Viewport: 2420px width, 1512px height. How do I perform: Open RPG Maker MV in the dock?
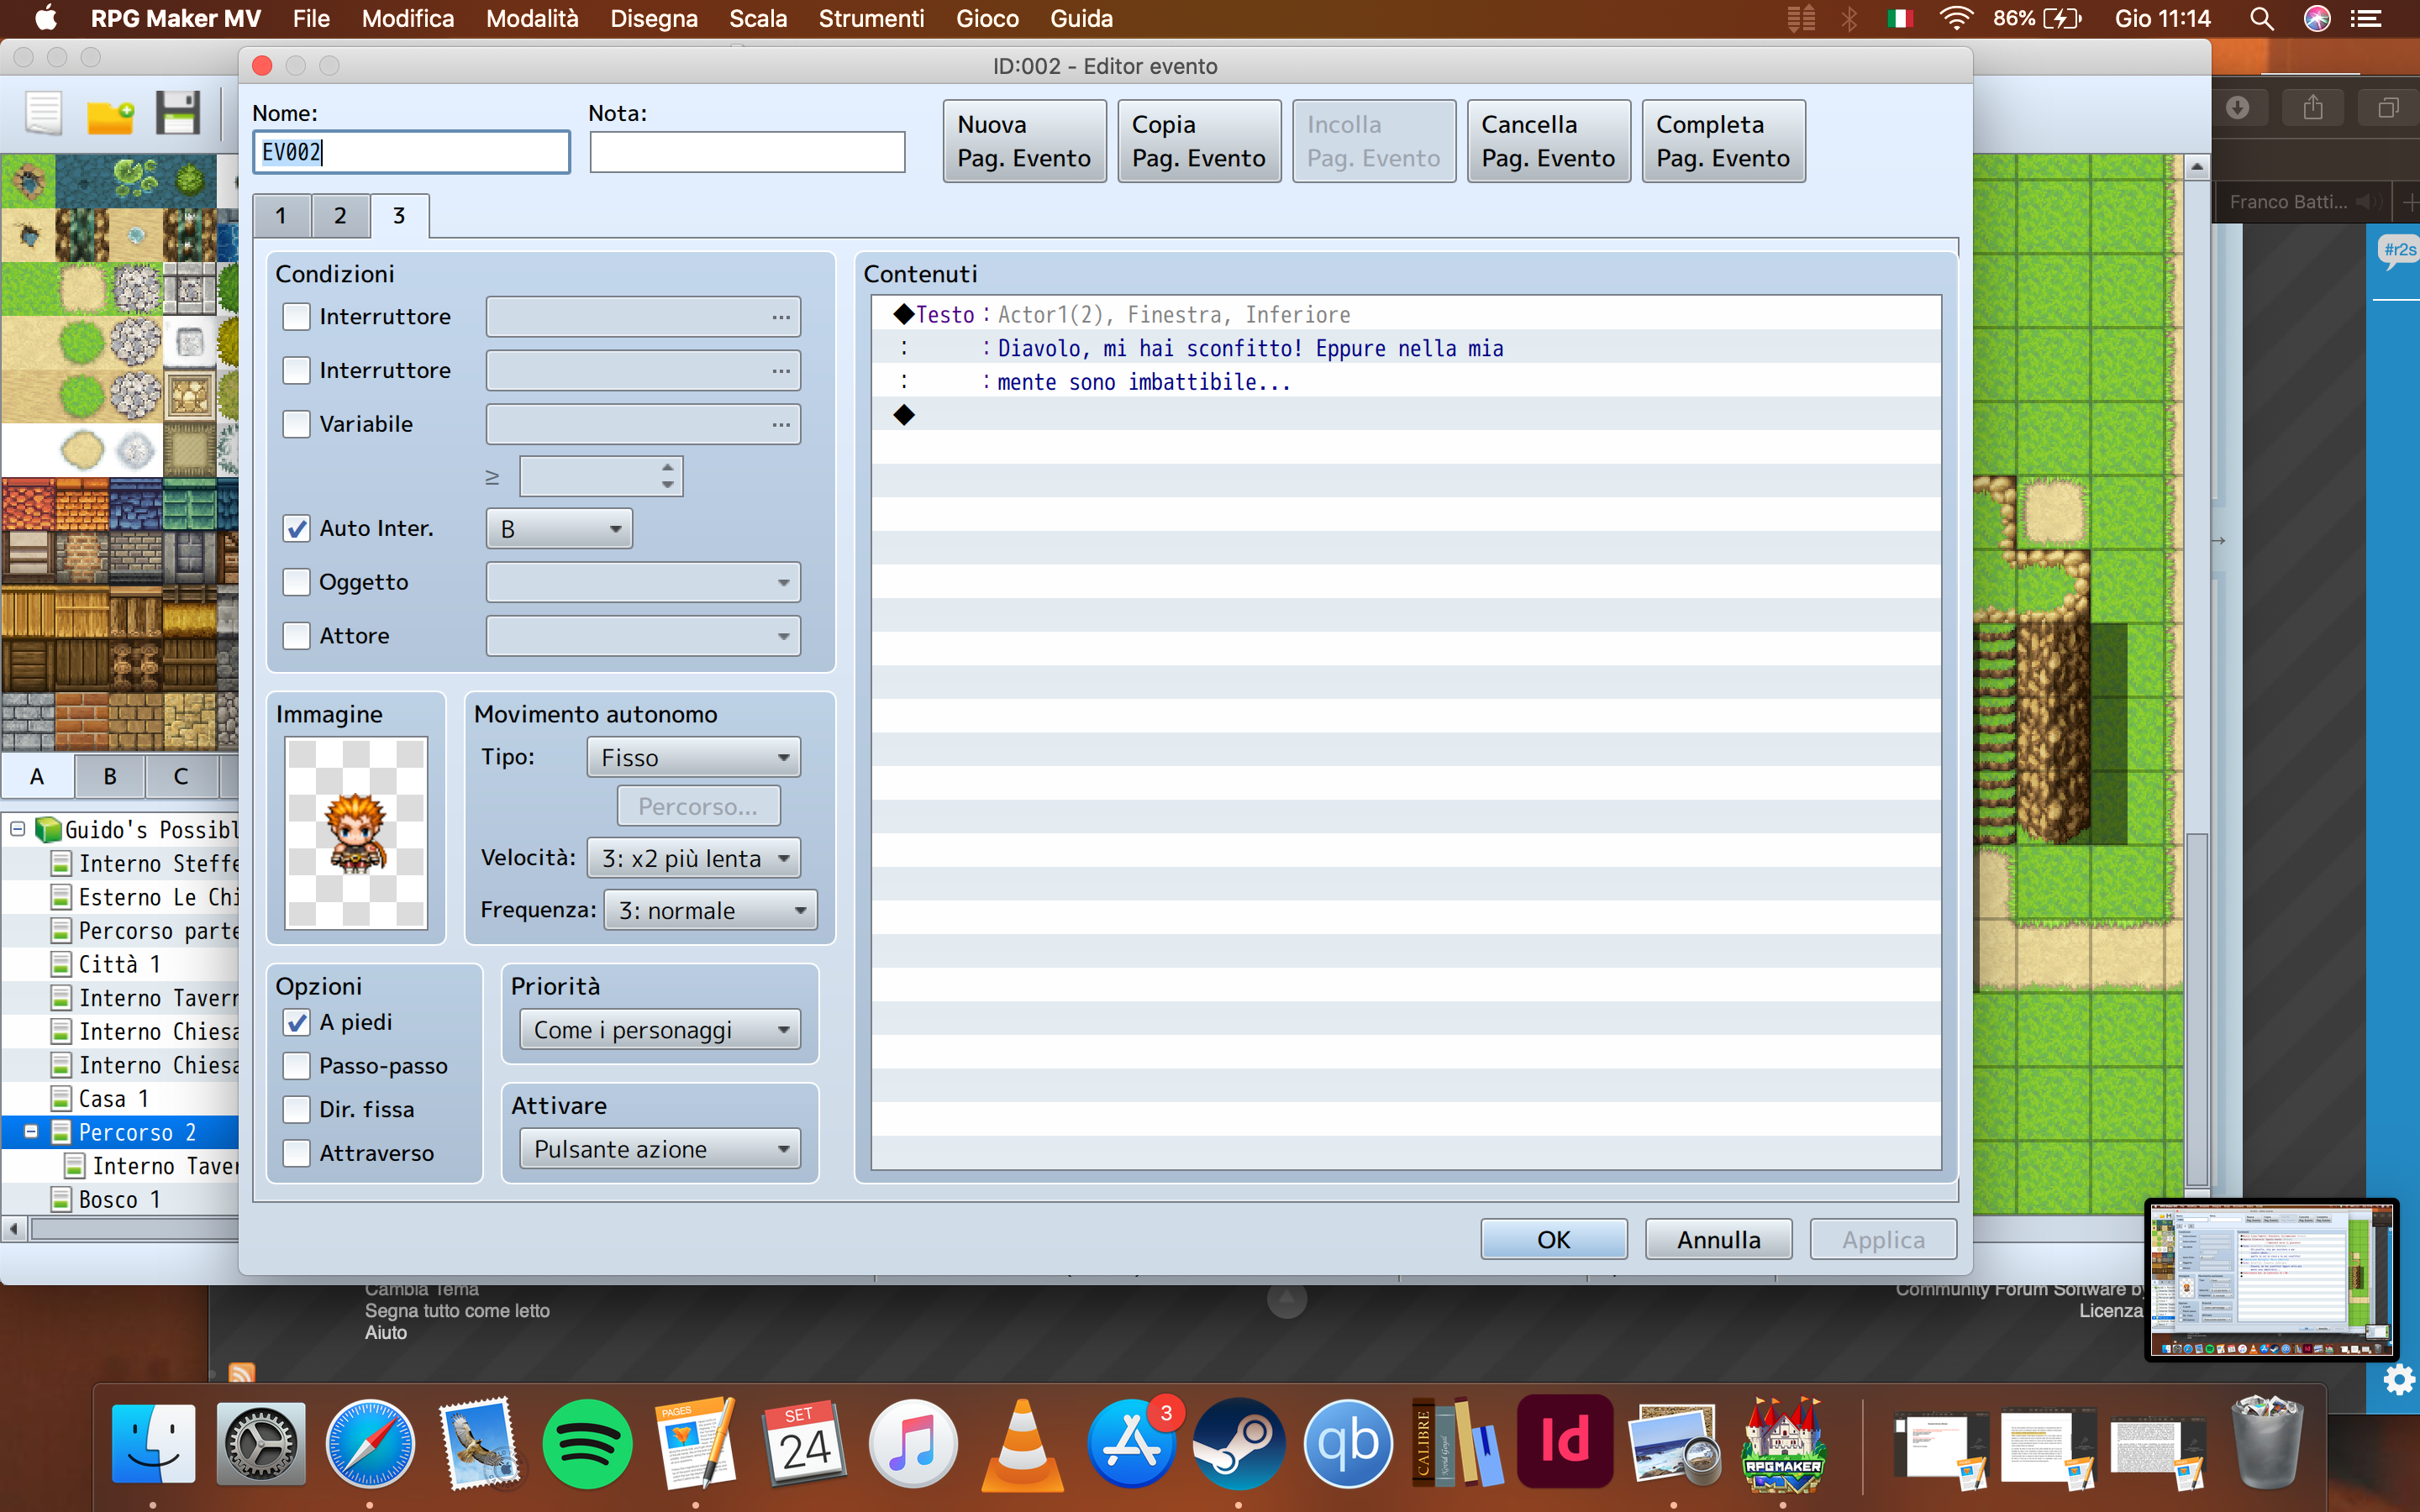pyautogui.click(x=1783, y=1443)
